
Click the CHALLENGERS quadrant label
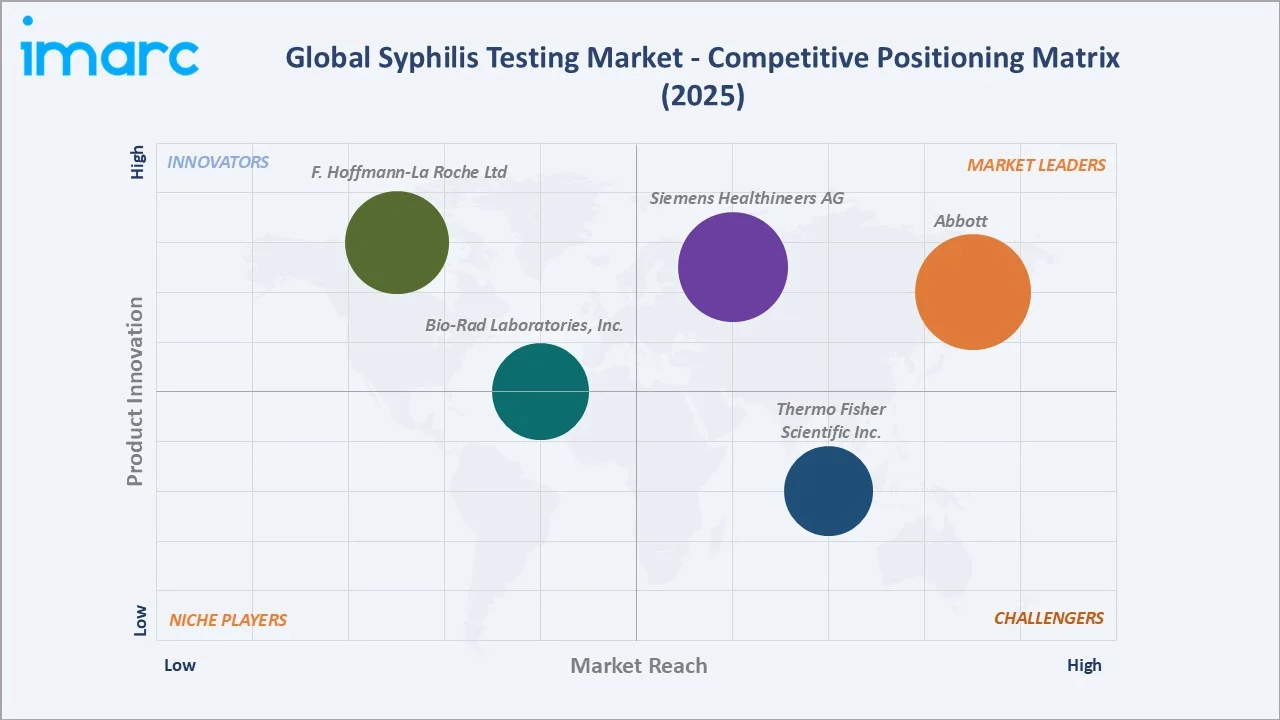[x=1049, y=618]
